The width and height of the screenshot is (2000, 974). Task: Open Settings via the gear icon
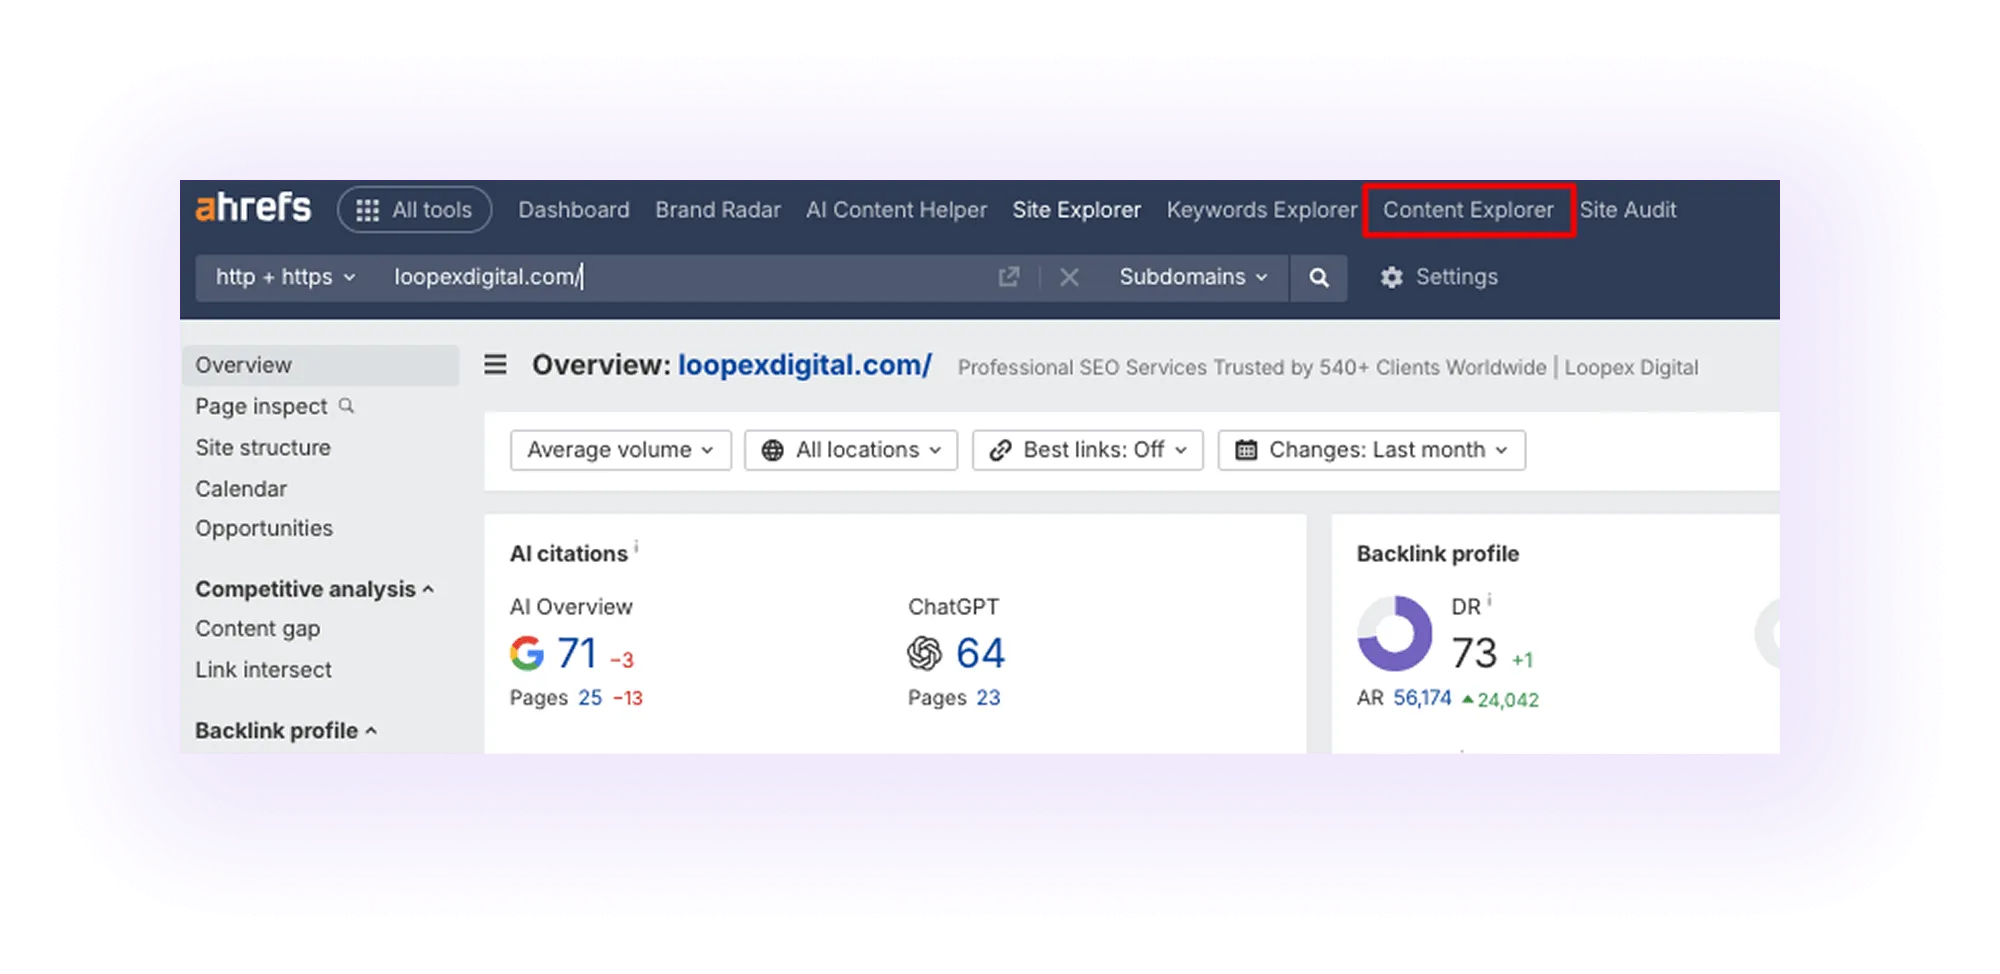(x=1392, y=277)
